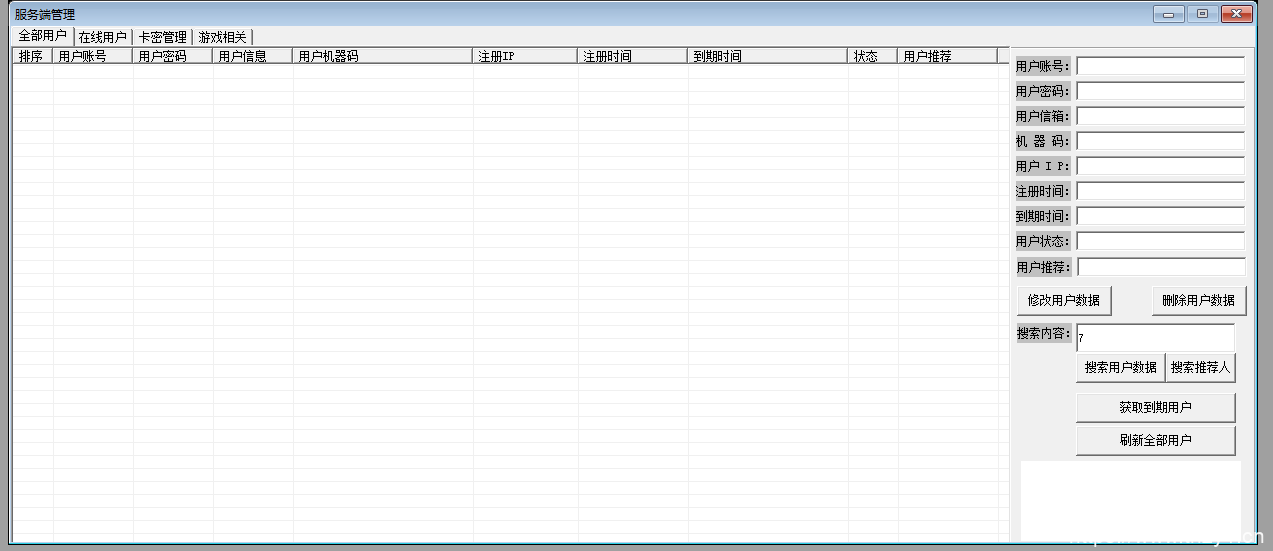Click the 用户机器码 column header
This screenshot has width=1273, height=551.
click(383, 56)
